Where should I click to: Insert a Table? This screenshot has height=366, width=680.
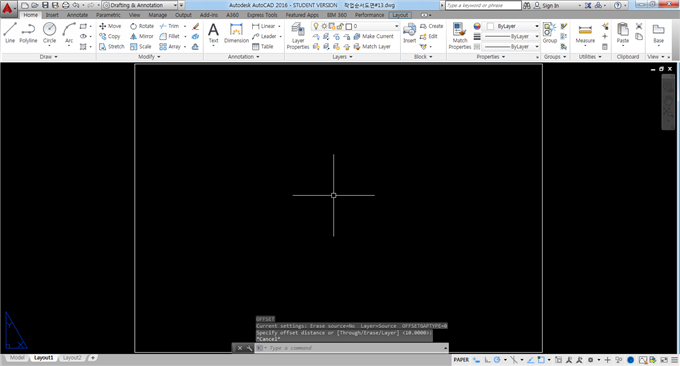[x=263, y=46]
